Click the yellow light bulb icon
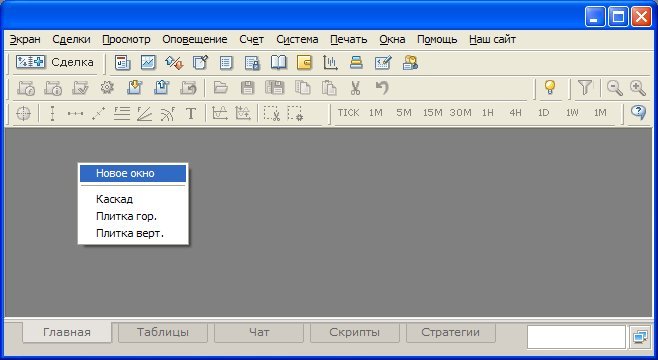 [x=550, y=88]
